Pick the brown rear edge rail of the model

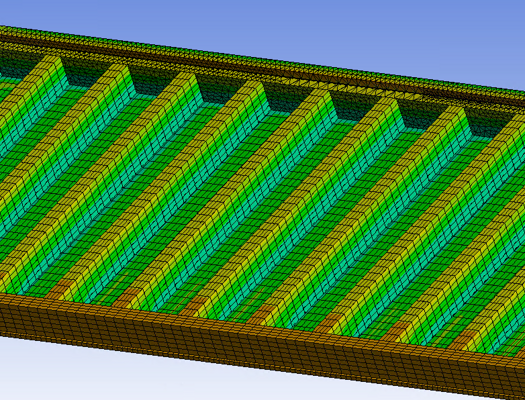click(262, 69)
